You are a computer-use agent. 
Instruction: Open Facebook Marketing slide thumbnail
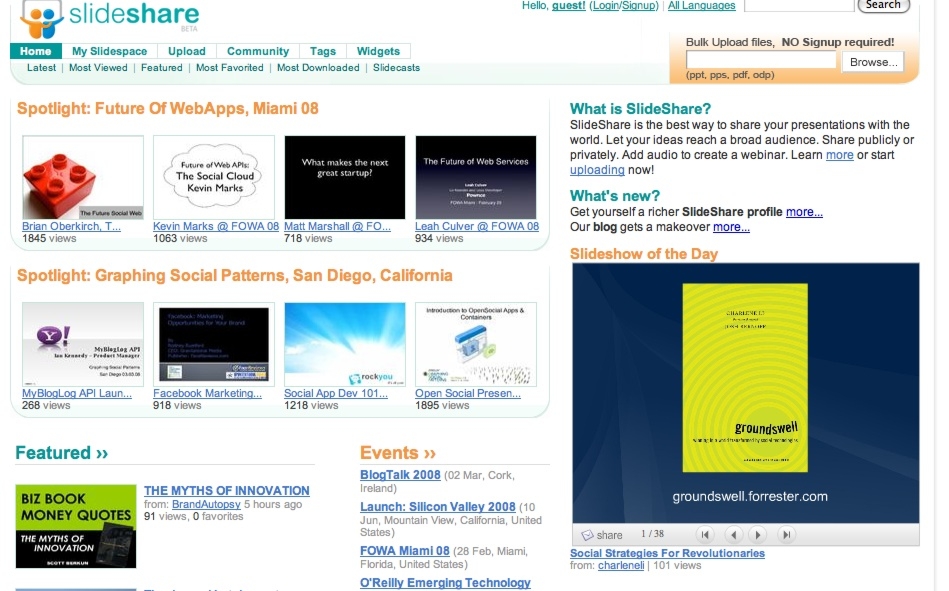click(214, 345)
